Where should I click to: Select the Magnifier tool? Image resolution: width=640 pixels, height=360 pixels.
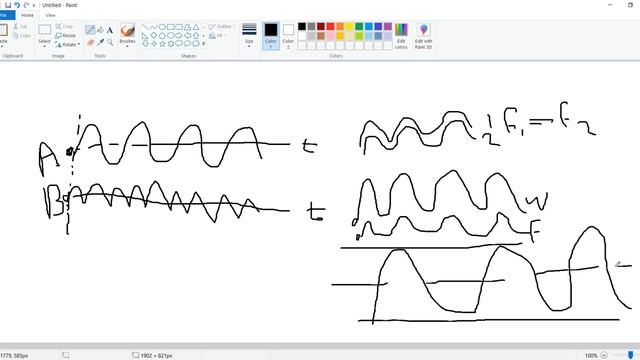point(110,42)
